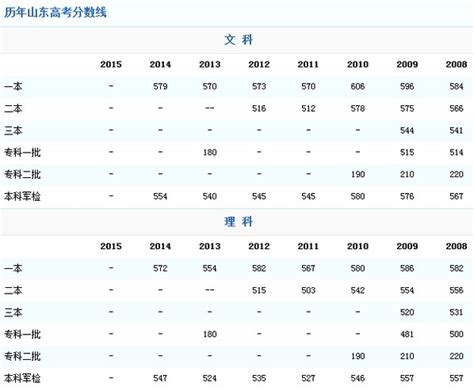
Task: Click the 文科 专科二批 2010 score 190
Action: click(x=358, y=174)
